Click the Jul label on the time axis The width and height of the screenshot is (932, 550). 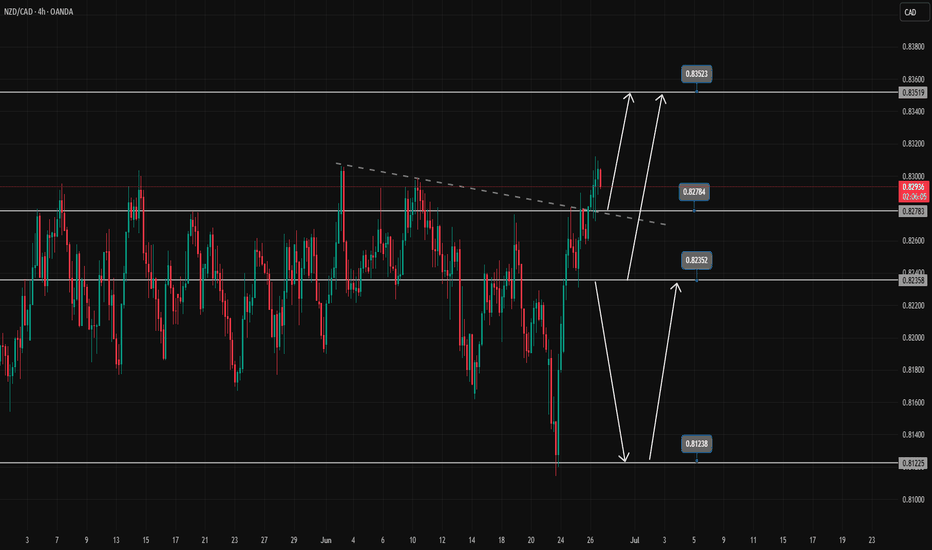coord(634,540)
